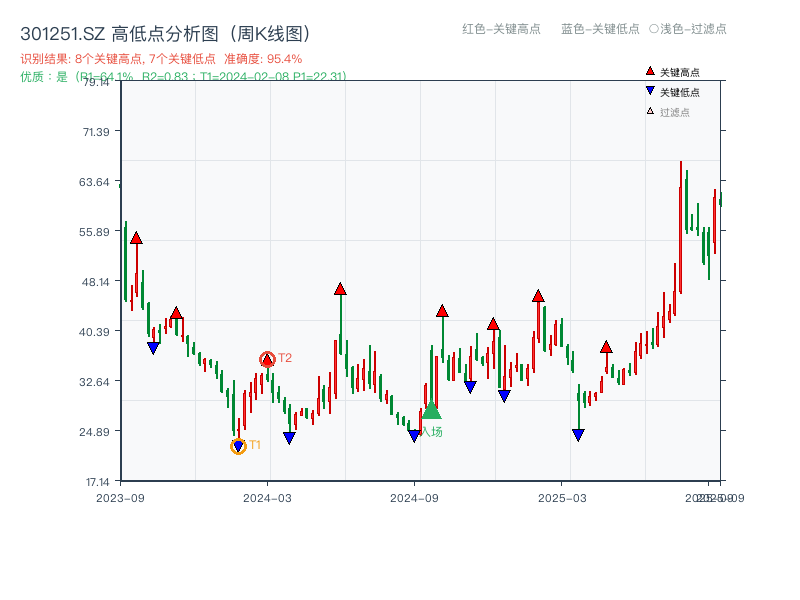The image size is (800, 600).
Task: Click the key-high triangle around May 2025
Action: [606, 347]
